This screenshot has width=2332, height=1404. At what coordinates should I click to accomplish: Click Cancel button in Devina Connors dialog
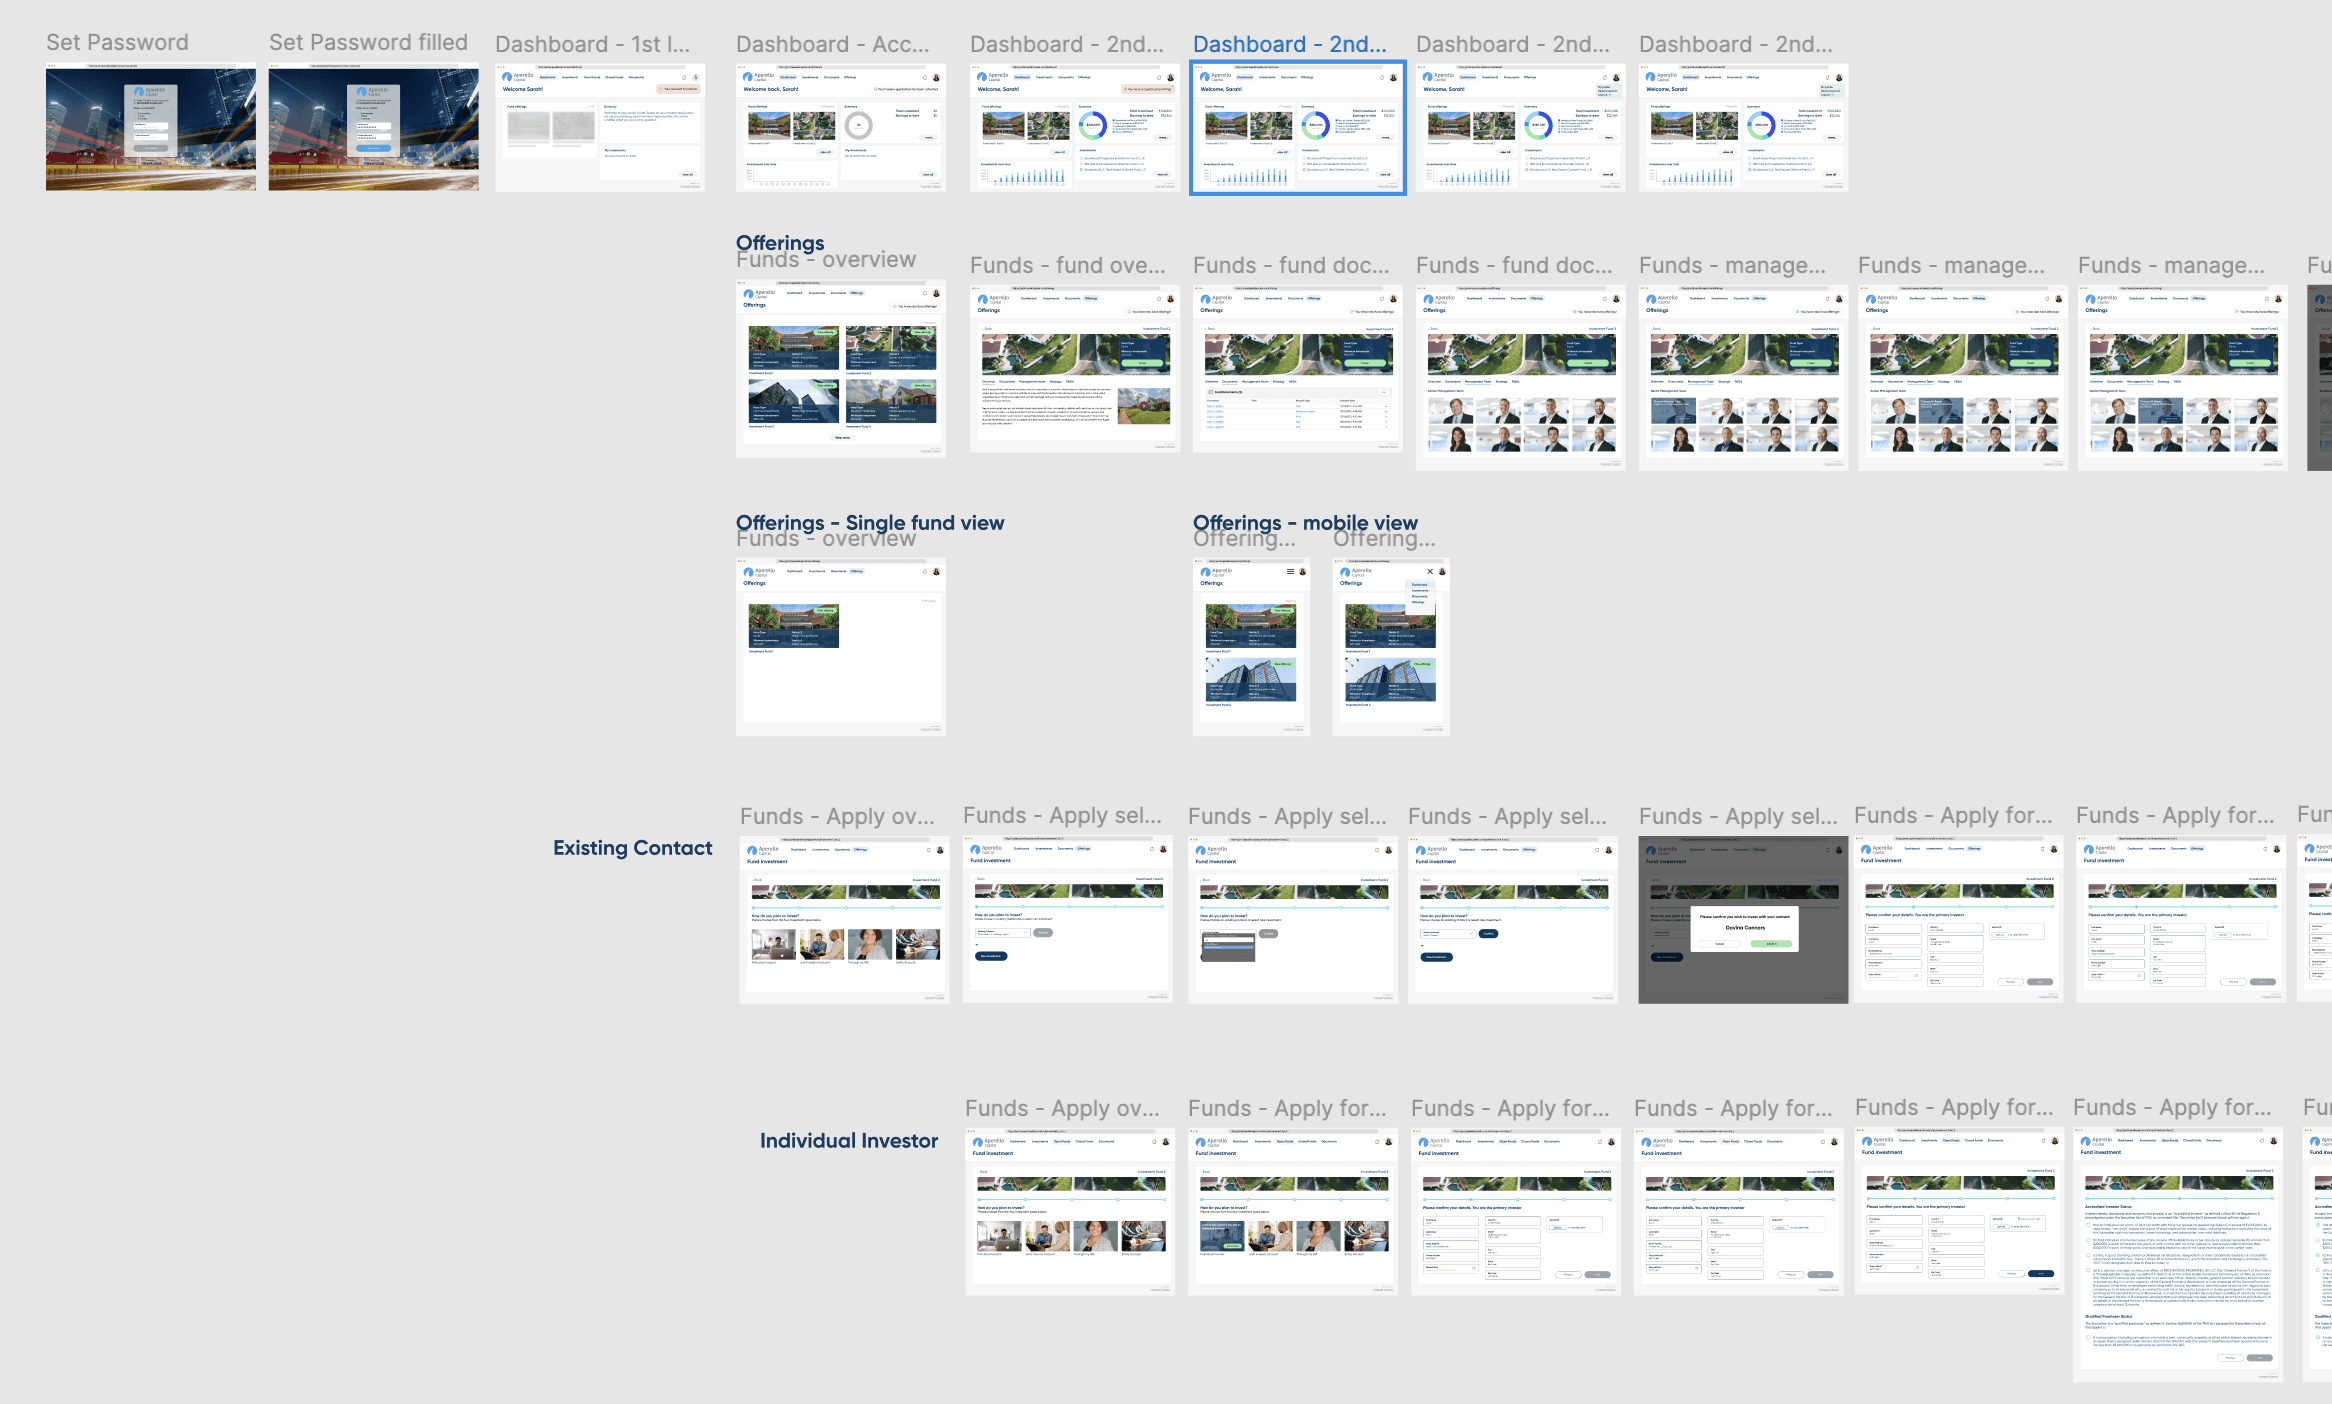point(1720,943)
